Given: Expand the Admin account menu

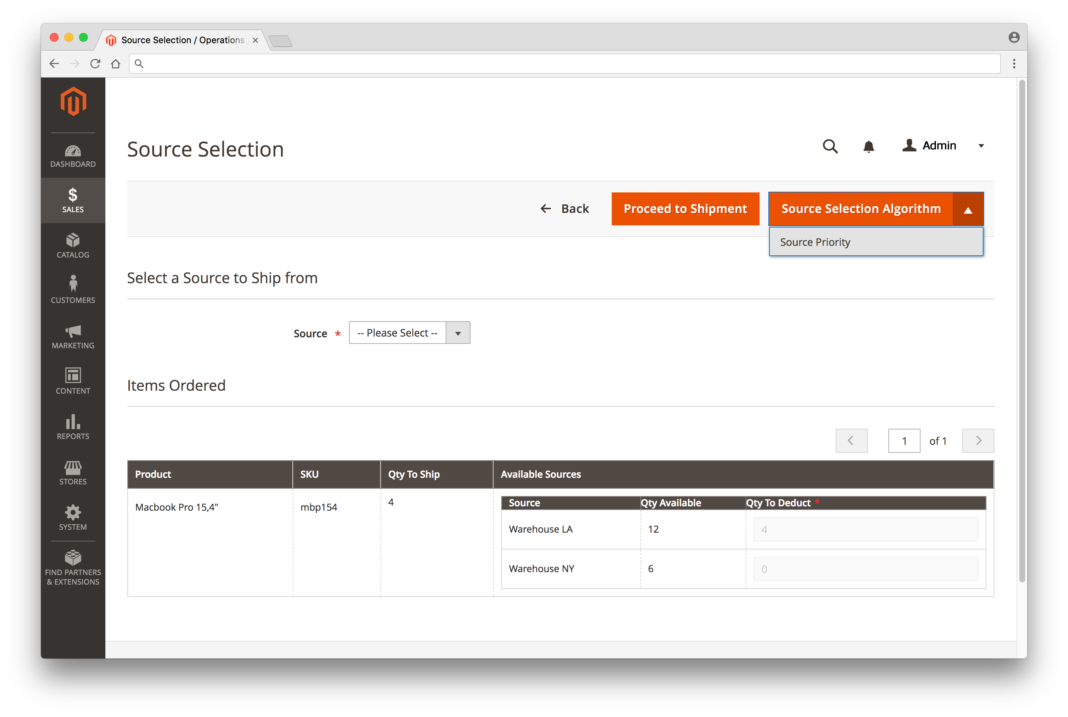Looking at the screenshot, I should coord(981,145).
